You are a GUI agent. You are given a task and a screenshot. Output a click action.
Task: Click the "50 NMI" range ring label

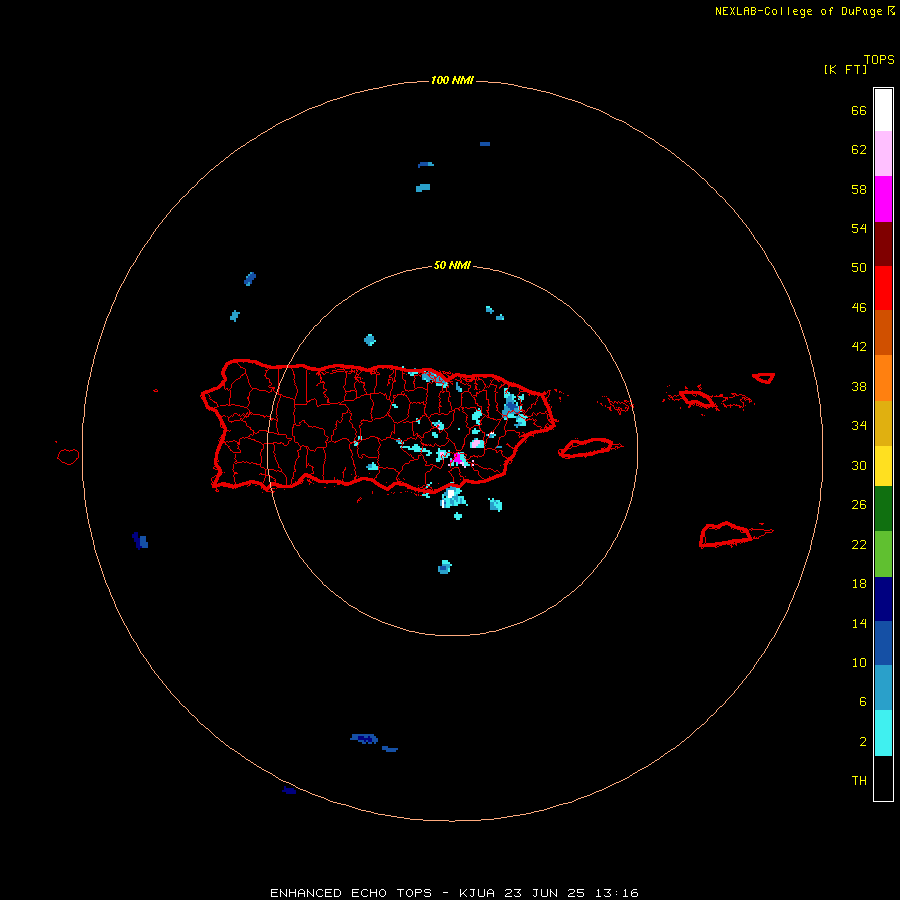click(452, 265)
